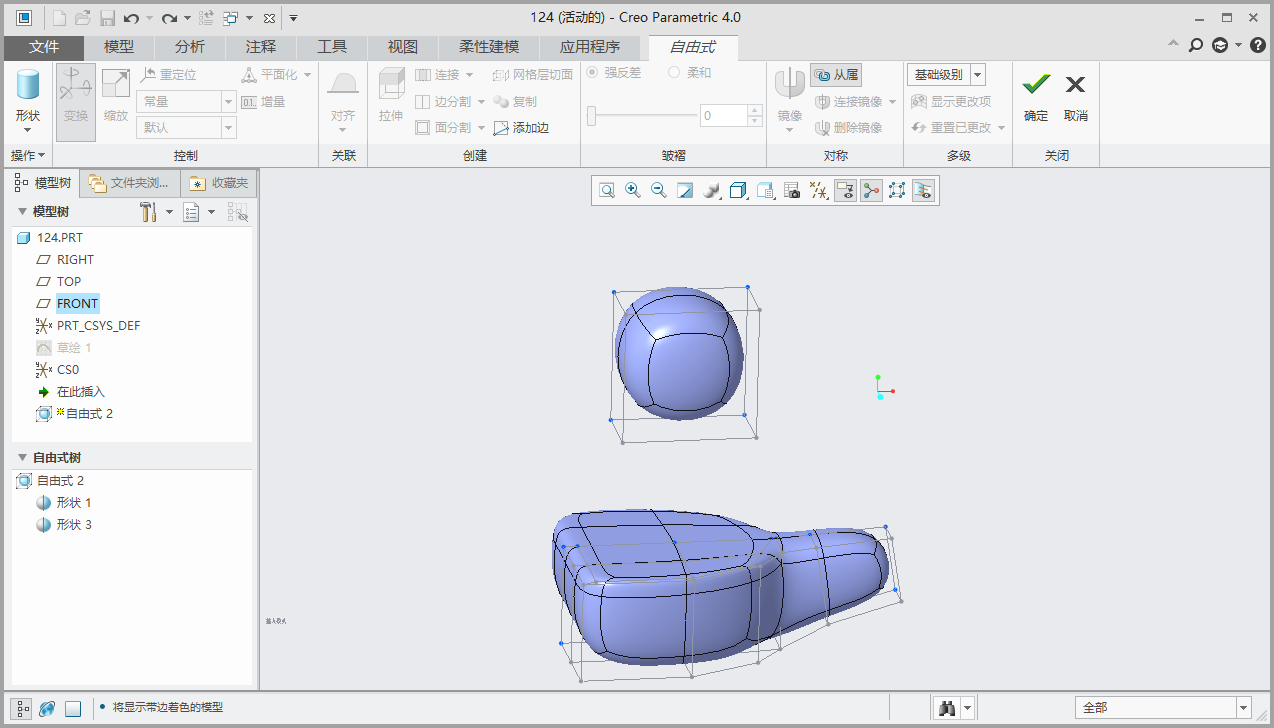This screenshot has width=1274, height=728.
Task: Toggle the control mesh box display icon
Action: click(x=897, y=190)
